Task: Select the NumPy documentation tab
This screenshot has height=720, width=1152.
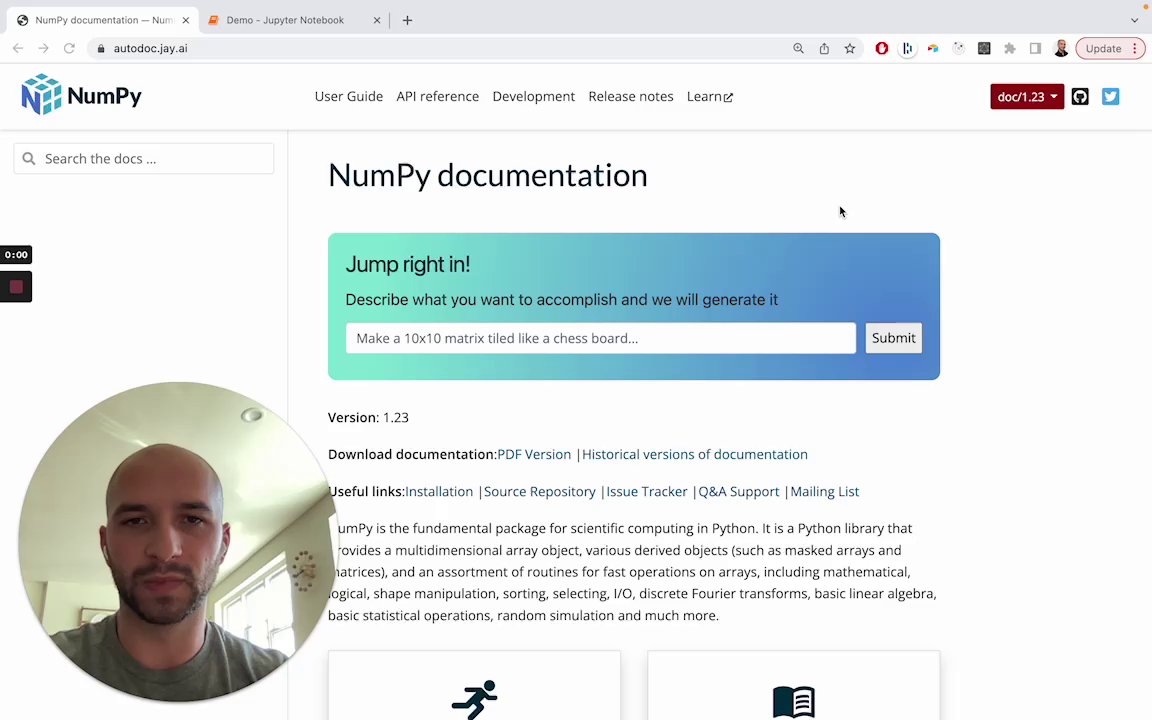Action: (x=103, y=21)
